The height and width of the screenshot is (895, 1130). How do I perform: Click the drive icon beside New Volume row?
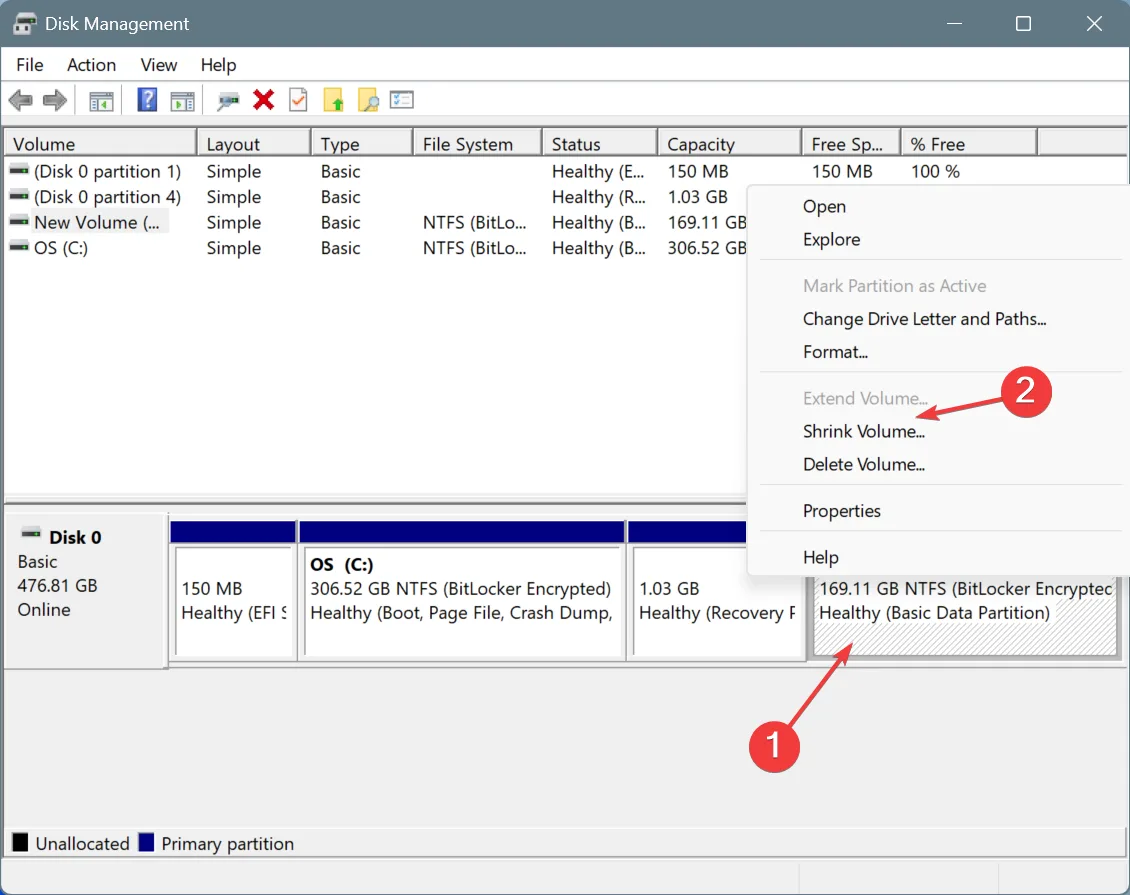tap(19, 222)
